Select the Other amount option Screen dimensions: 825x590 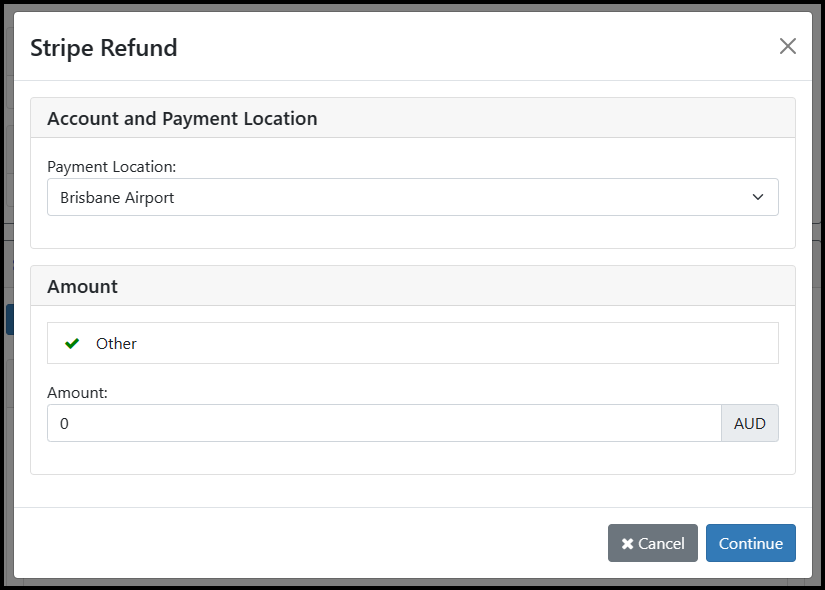click(412, 343)
